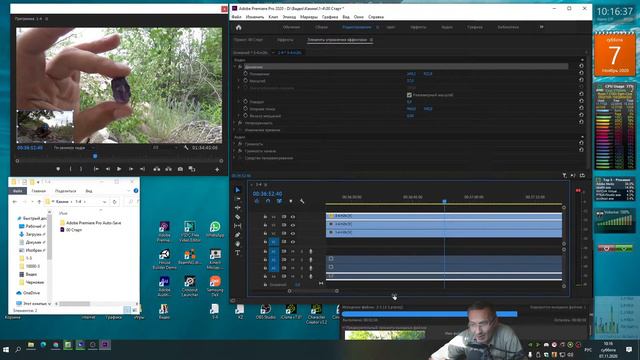640x360 pixels.
Task: Click the Lift button in Program monitor
Action: pyautogui.click(x=157, y=169)
